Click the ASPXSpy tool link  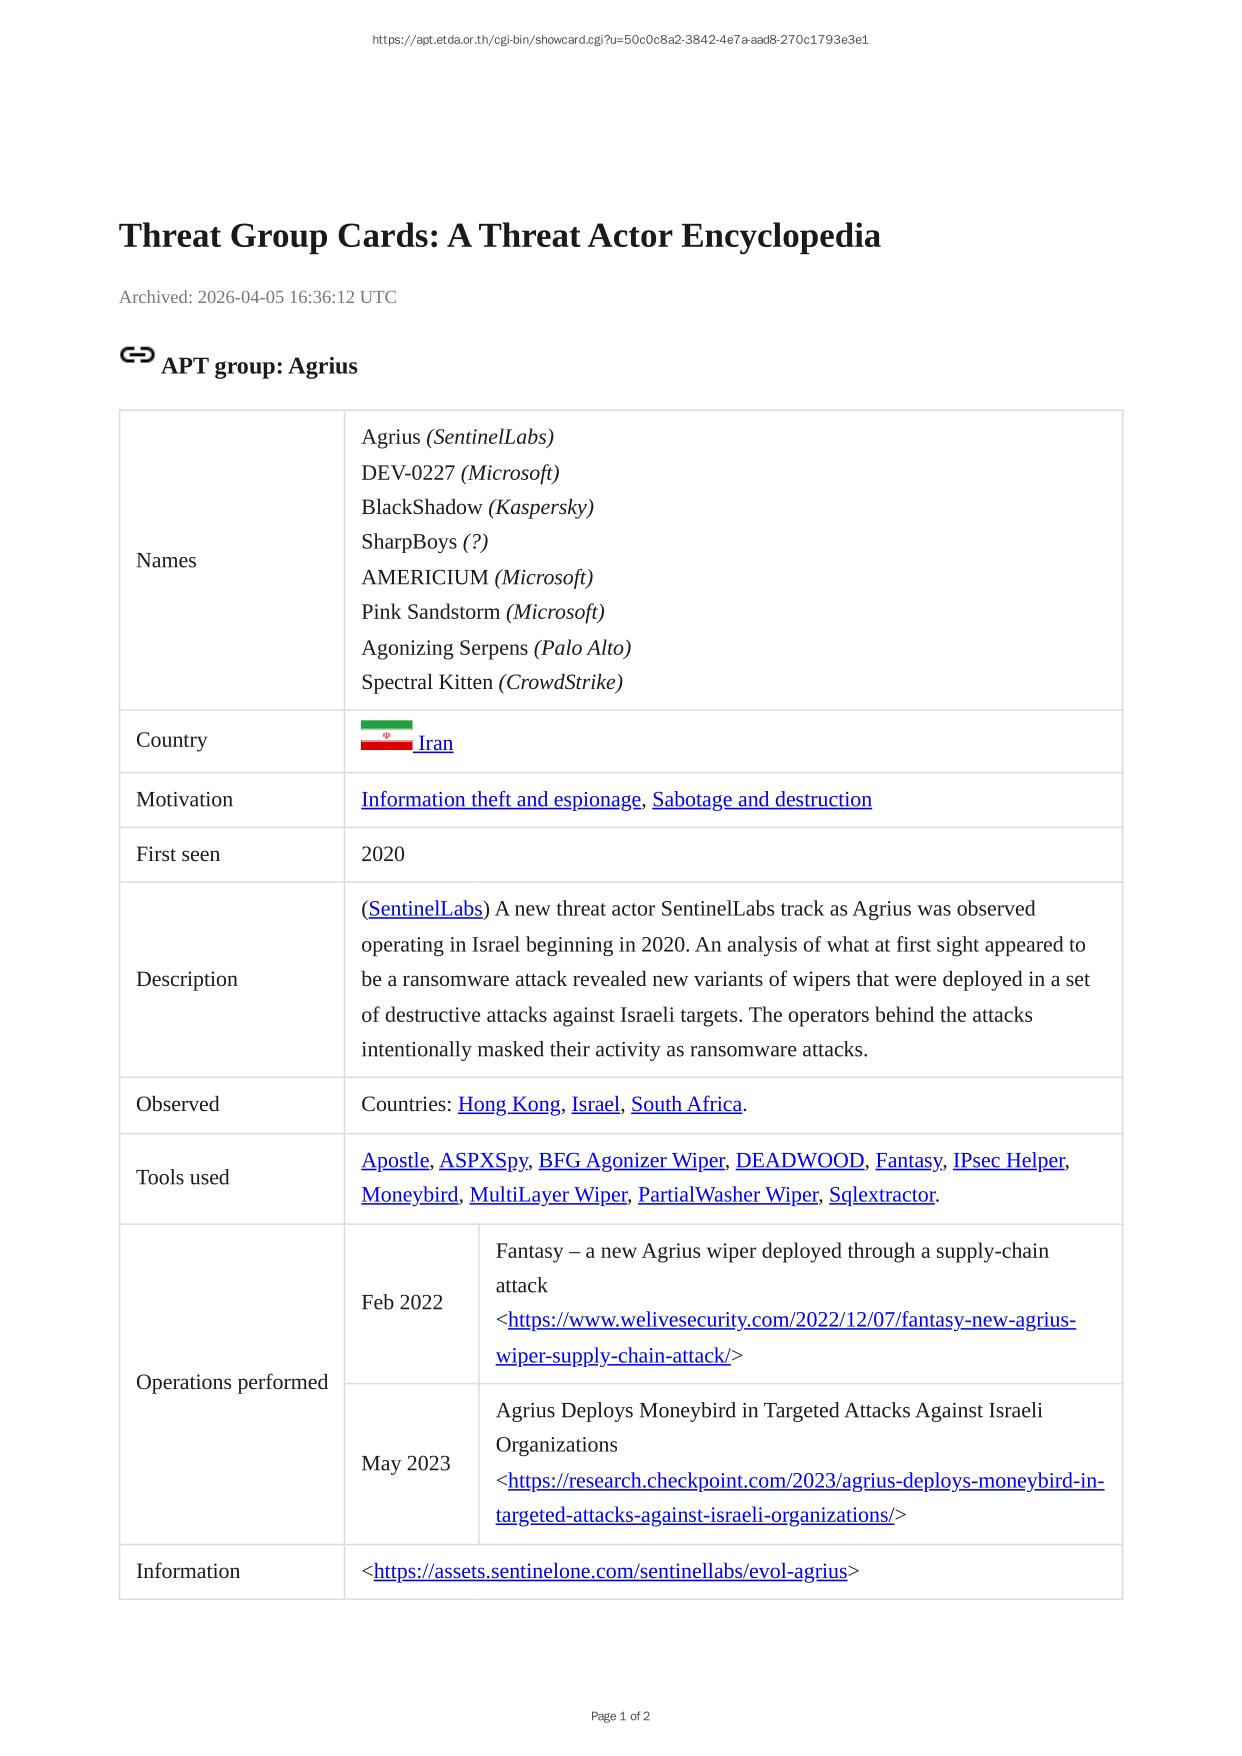pos(483,1160)
